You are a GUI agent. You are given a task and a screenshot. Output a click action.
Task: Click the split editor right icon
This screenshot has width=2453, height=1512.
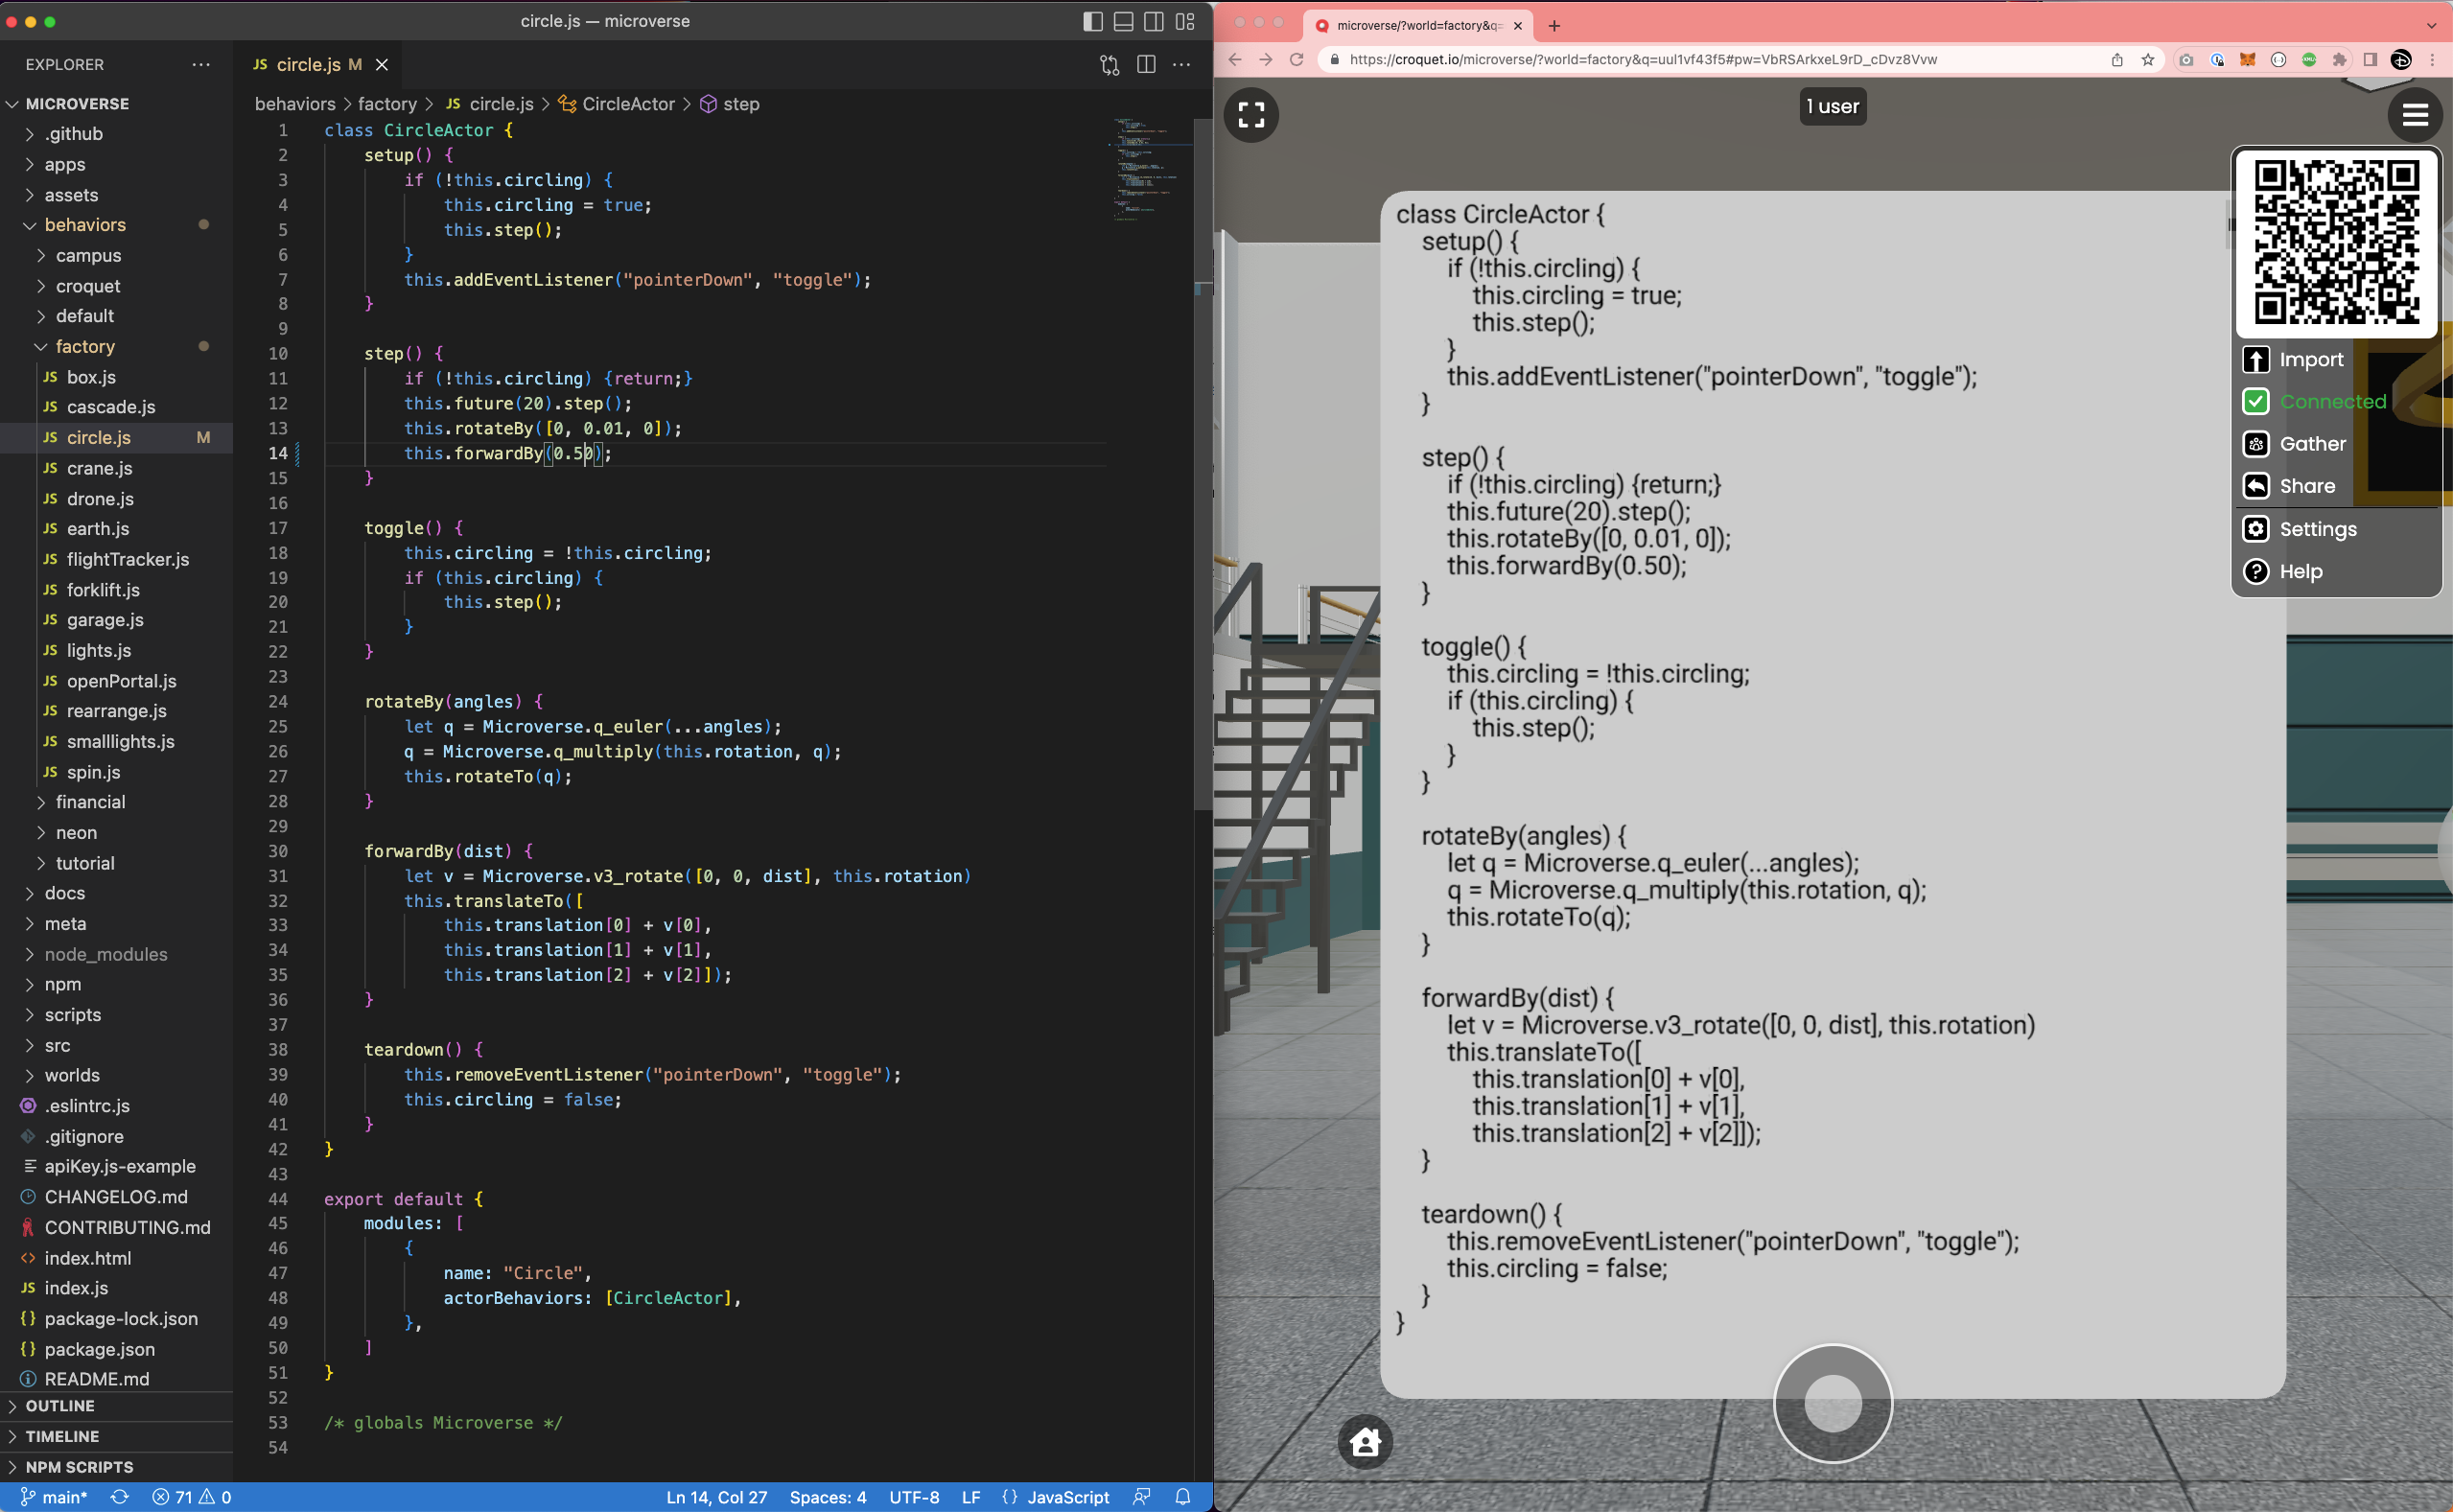1146,65
